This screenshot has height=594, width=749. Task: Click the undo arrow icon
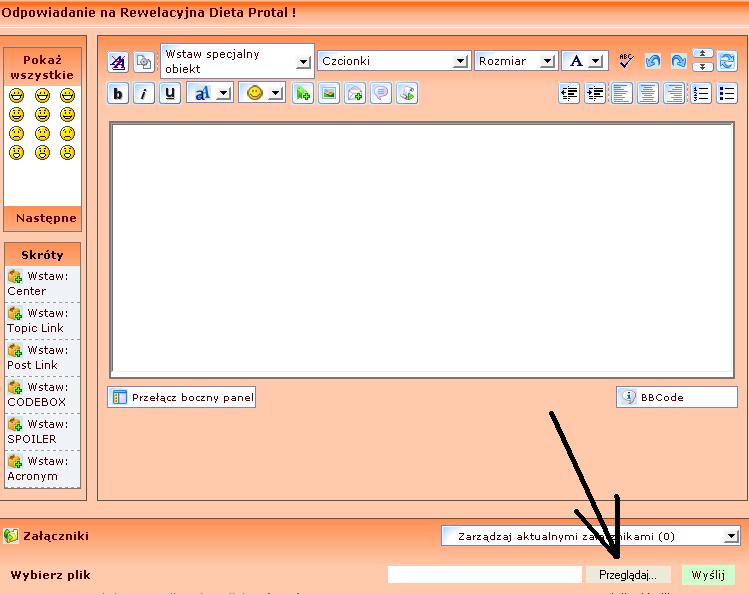click(653, 61)
